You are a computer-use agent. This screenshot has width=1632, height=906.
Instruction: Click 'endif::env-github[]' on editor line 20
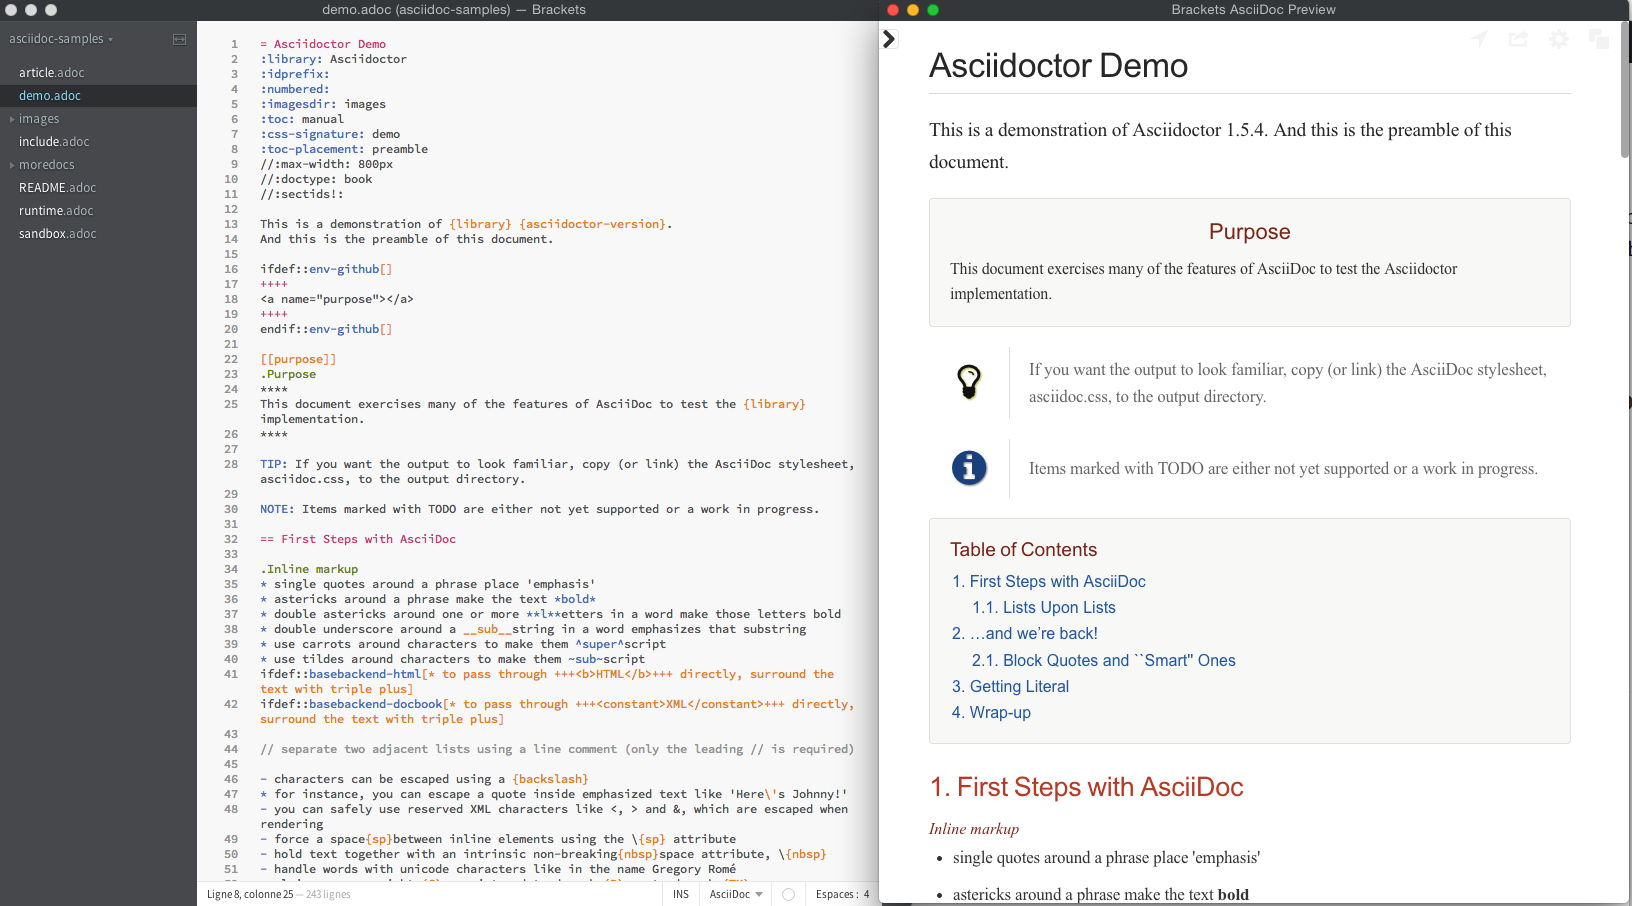pyautogui.click(x=326, y=329)
